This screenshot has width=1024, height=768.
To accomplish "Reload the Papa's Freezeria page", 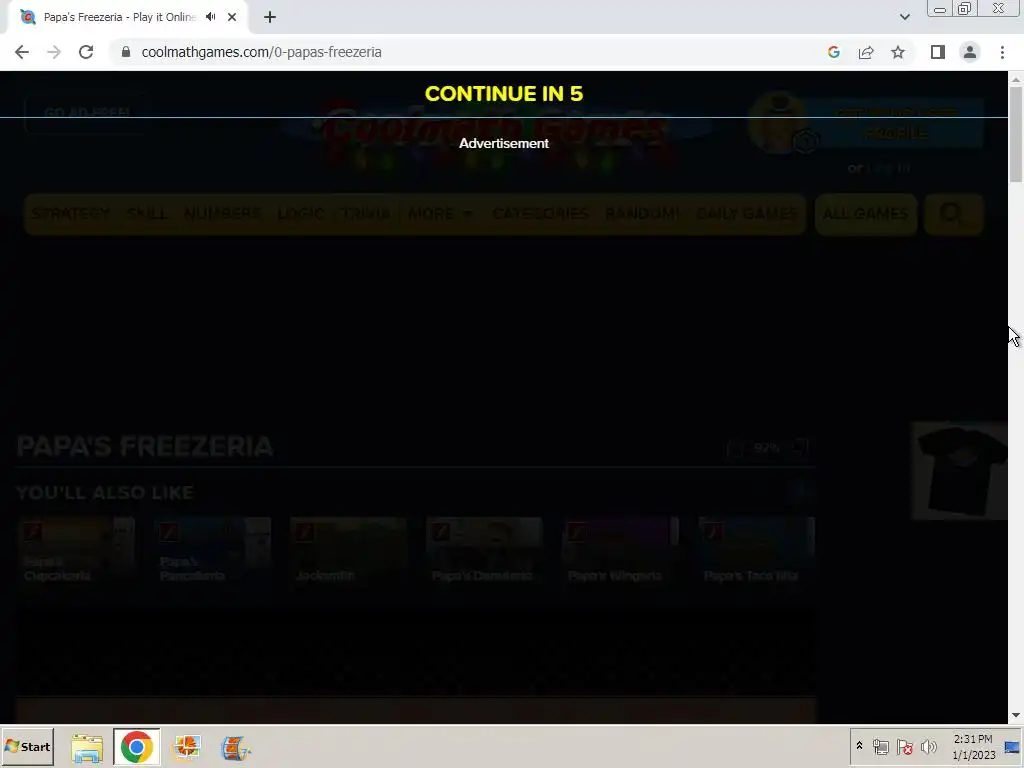I will pos(86,52).
